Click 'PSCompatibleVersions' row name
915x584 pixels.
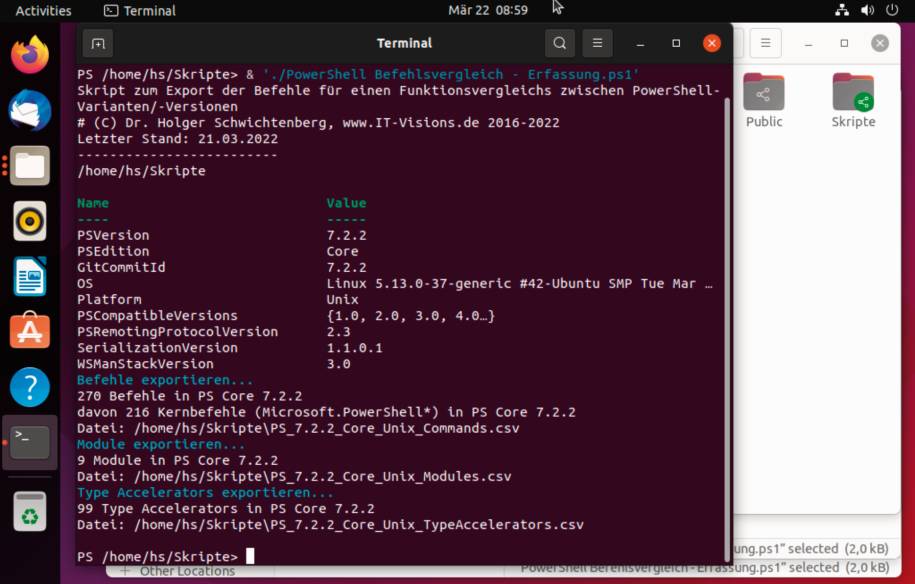pos(158,316)
